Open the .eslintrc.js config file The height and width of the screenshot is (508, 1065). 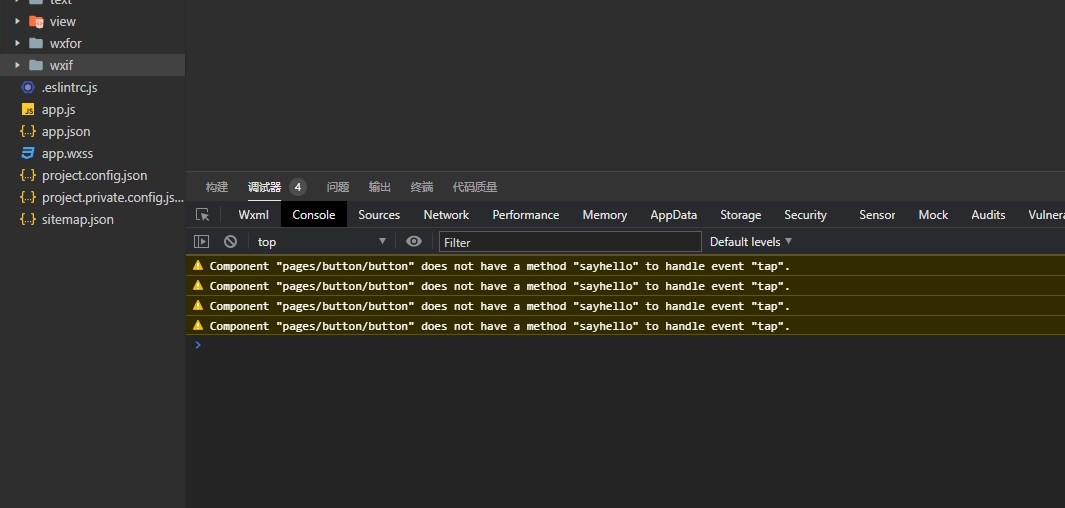(x=69, y=88)
